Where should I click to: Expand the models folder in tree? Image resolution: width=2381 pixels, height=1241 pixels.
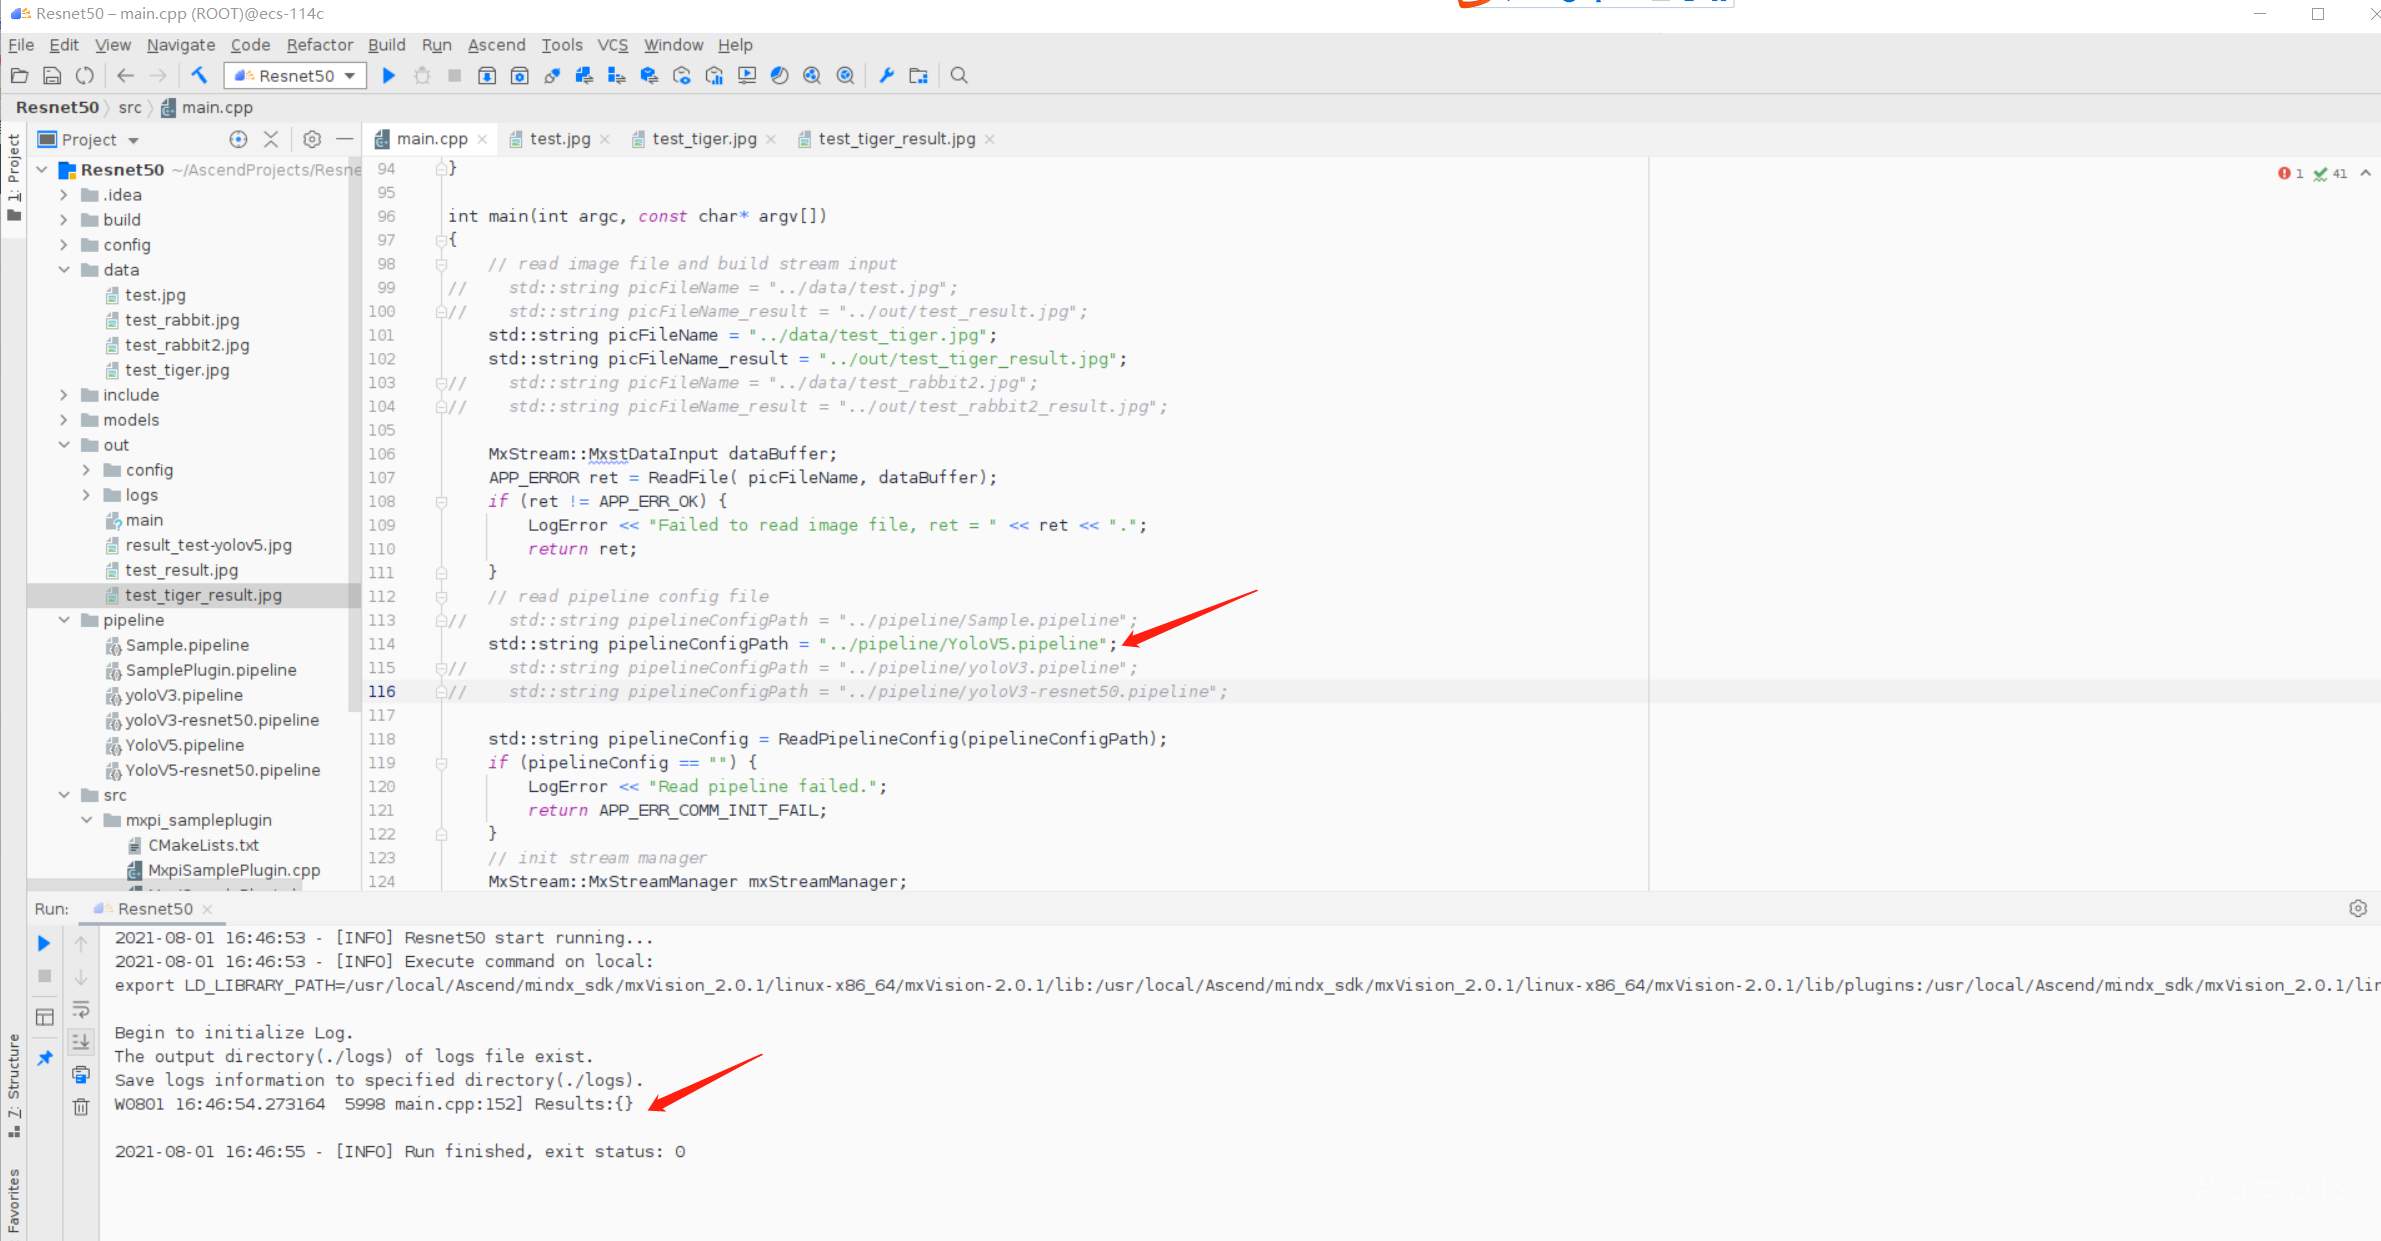64,420
